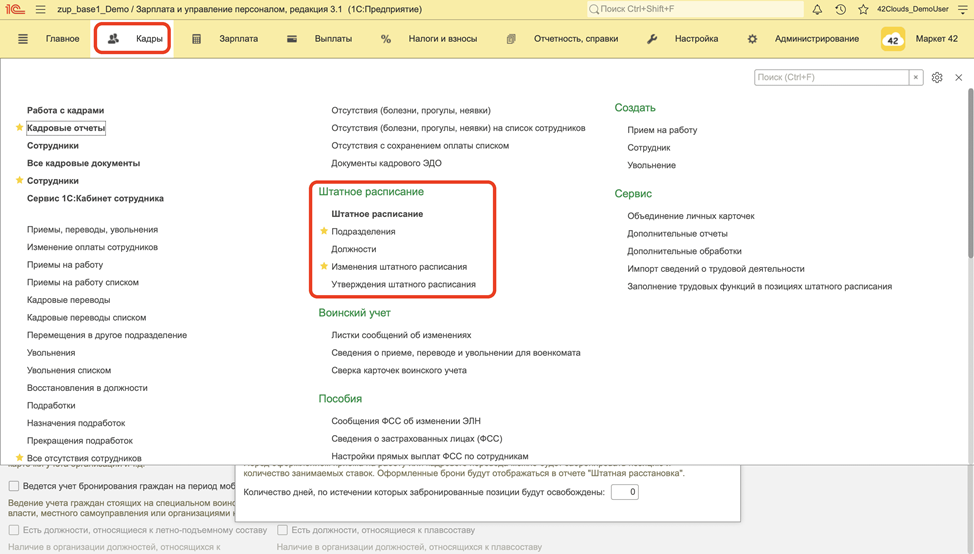Toggle favorite star for Подразделения

click(x=324, y=231)
